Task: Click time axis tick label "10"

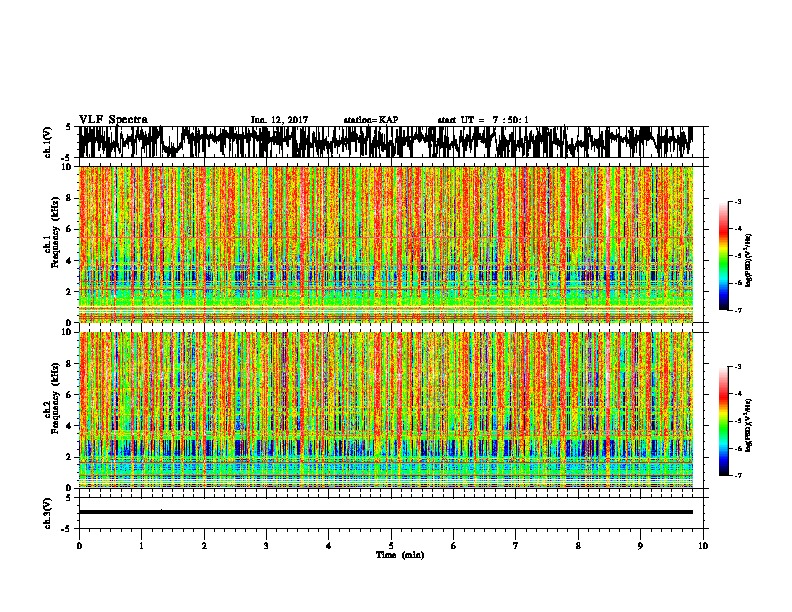Action: tap(703, 546)
